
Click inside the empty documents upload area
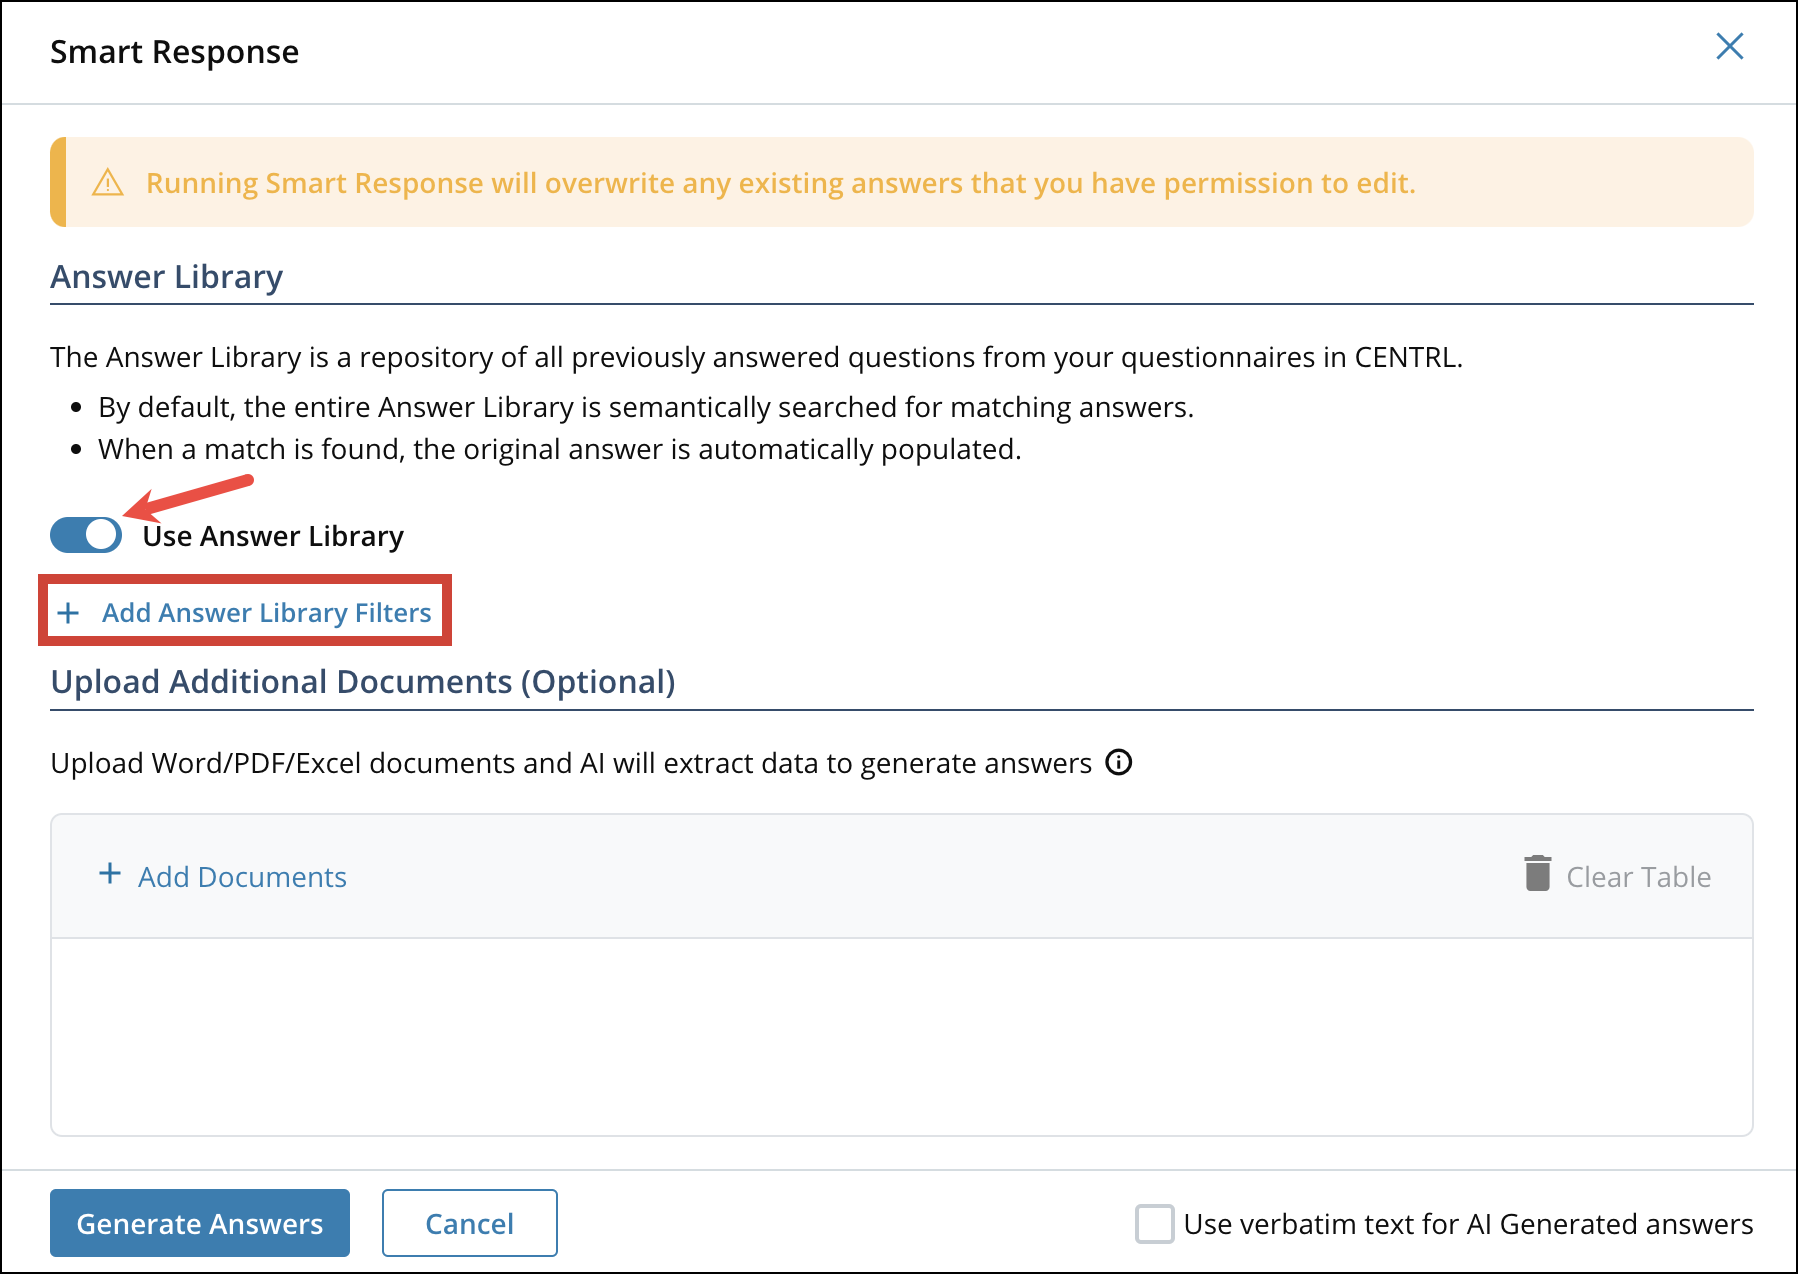click(900, 1030)
